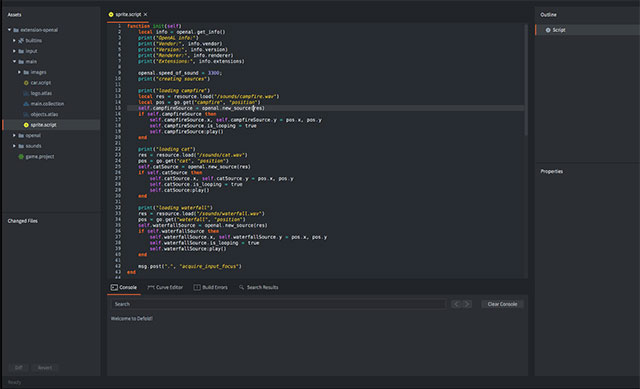The image size is (640, 389).
Task: Select logo.atlas in the Assets tree
Action: point(41,93)
